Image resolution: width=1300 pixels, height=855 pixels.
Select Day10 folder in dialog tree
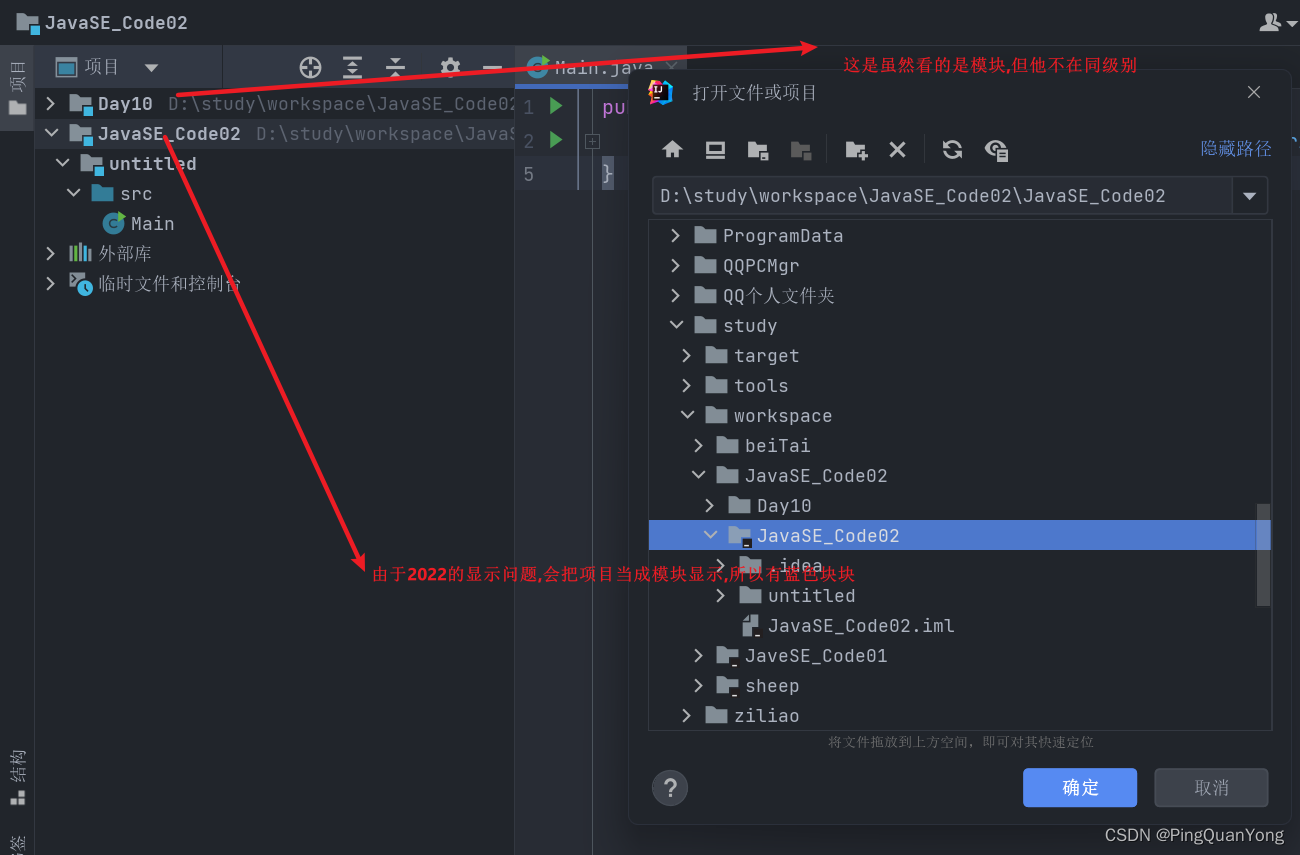[770, 505]
